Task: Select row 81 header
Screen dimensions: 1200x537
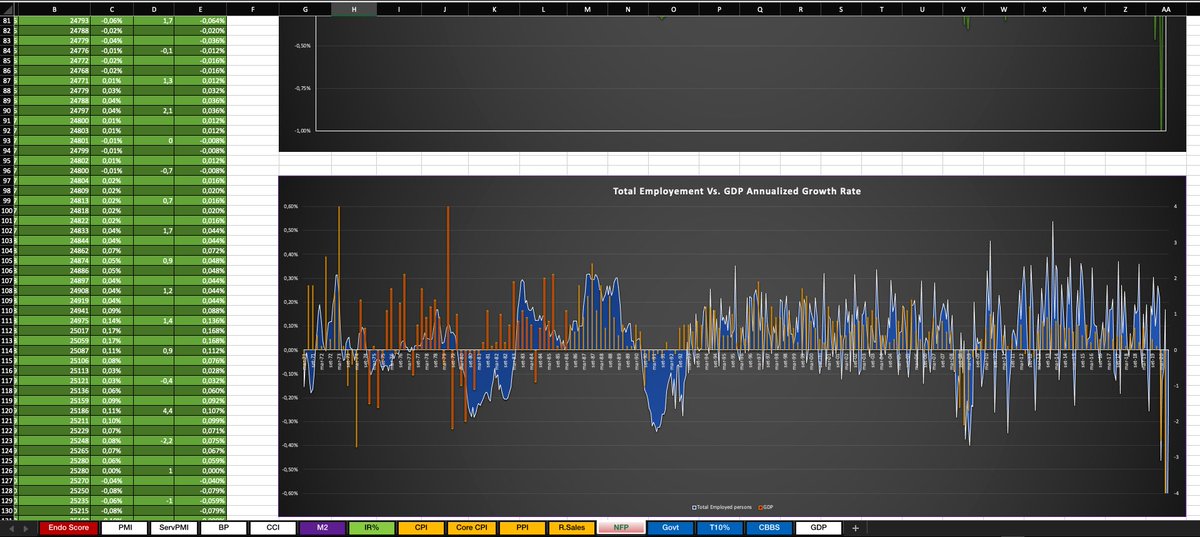Action: [5, 19]
